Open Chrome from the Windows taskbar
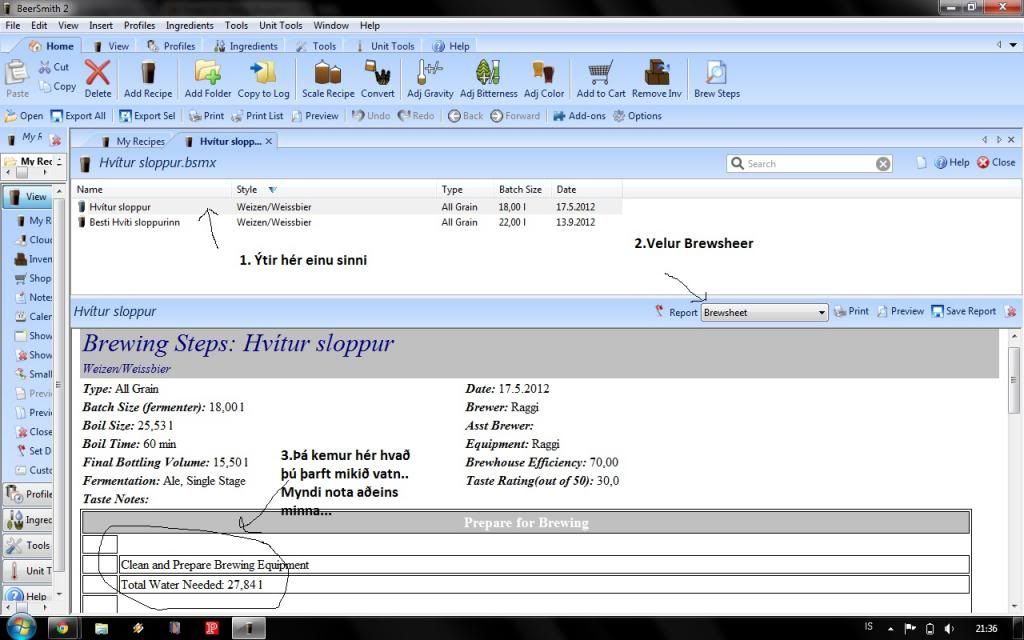Image resolution: width=1024 pixels, height=640 pixels. 62,628
